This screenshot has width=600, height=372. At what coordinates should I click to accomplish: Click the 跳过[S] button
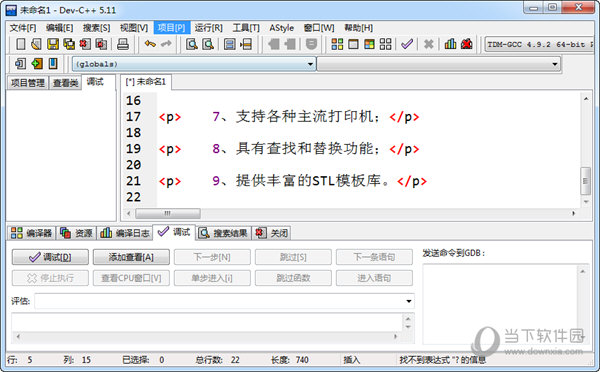(x=293, y=257)
